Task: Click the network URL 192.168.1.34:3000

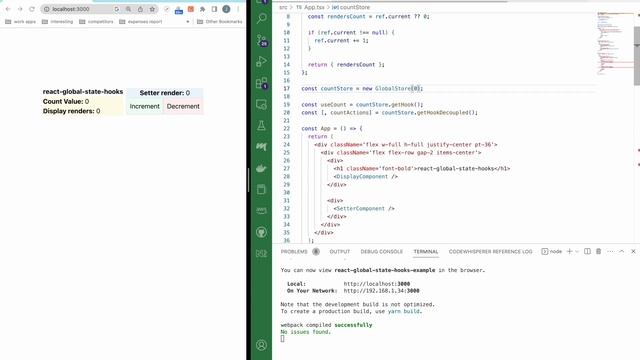Action: (381, 291)
